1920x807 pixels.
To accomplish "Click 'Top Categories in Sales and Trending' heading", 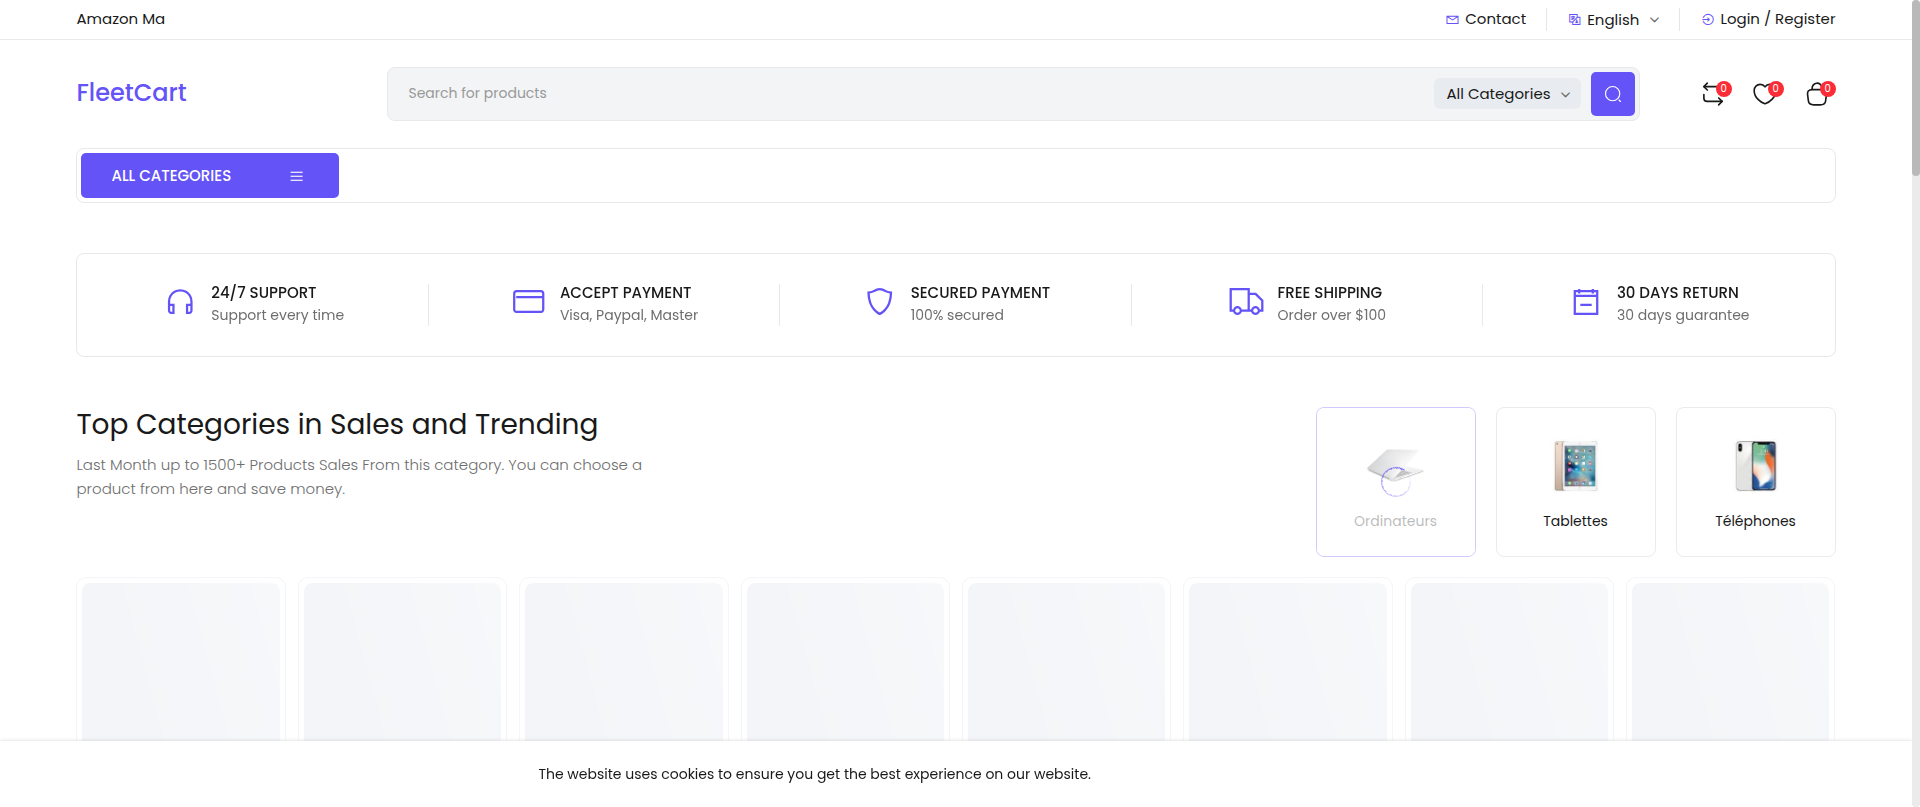I will [x=337, y=424].
